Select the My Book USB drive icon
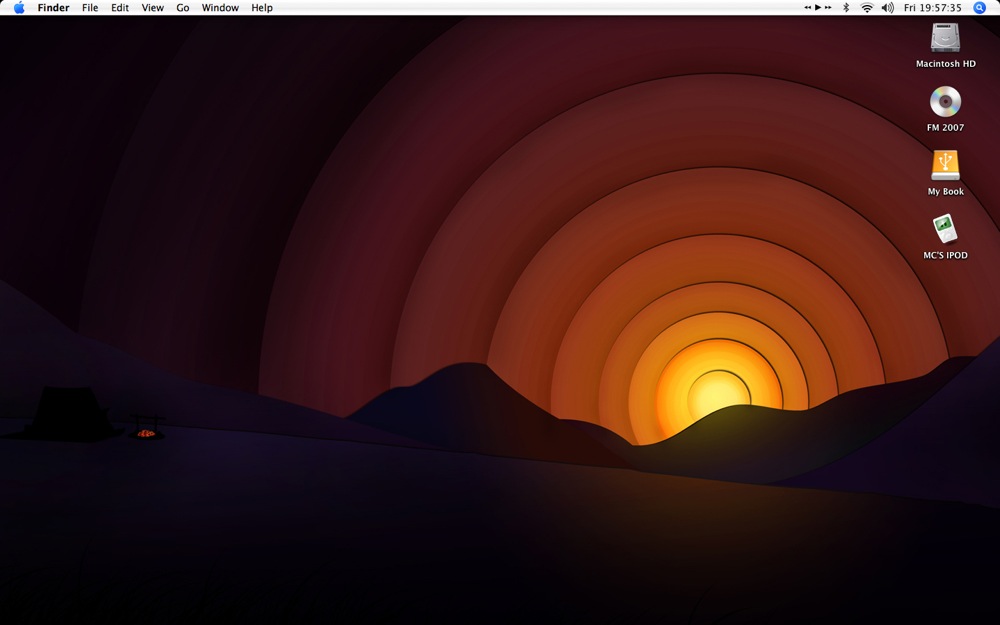 [x=945, y=166]
